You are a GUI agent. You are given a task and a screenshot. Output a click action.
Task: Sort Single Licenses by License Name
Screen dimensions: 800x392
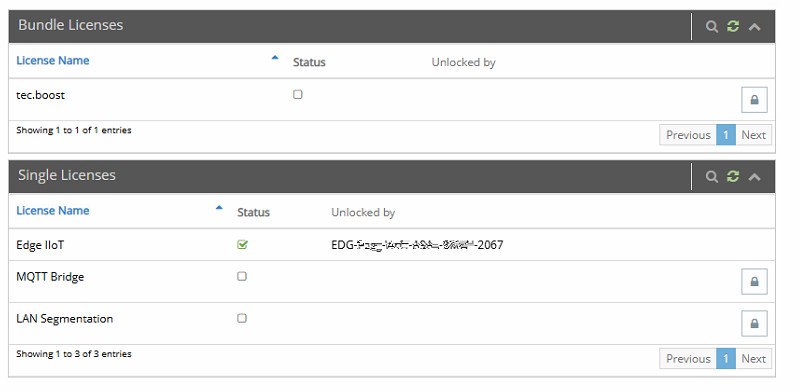tap(53, 211)
